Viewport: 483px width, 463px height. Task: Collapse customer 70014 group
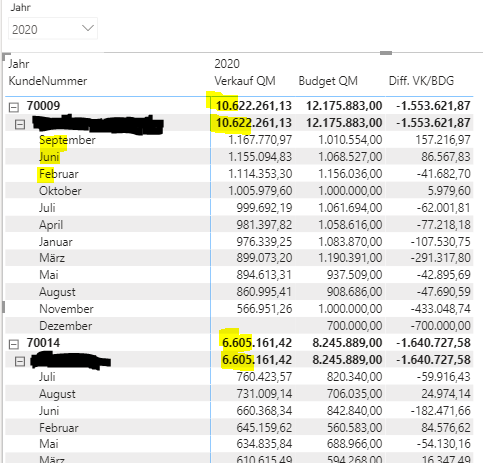coord(14,344)
